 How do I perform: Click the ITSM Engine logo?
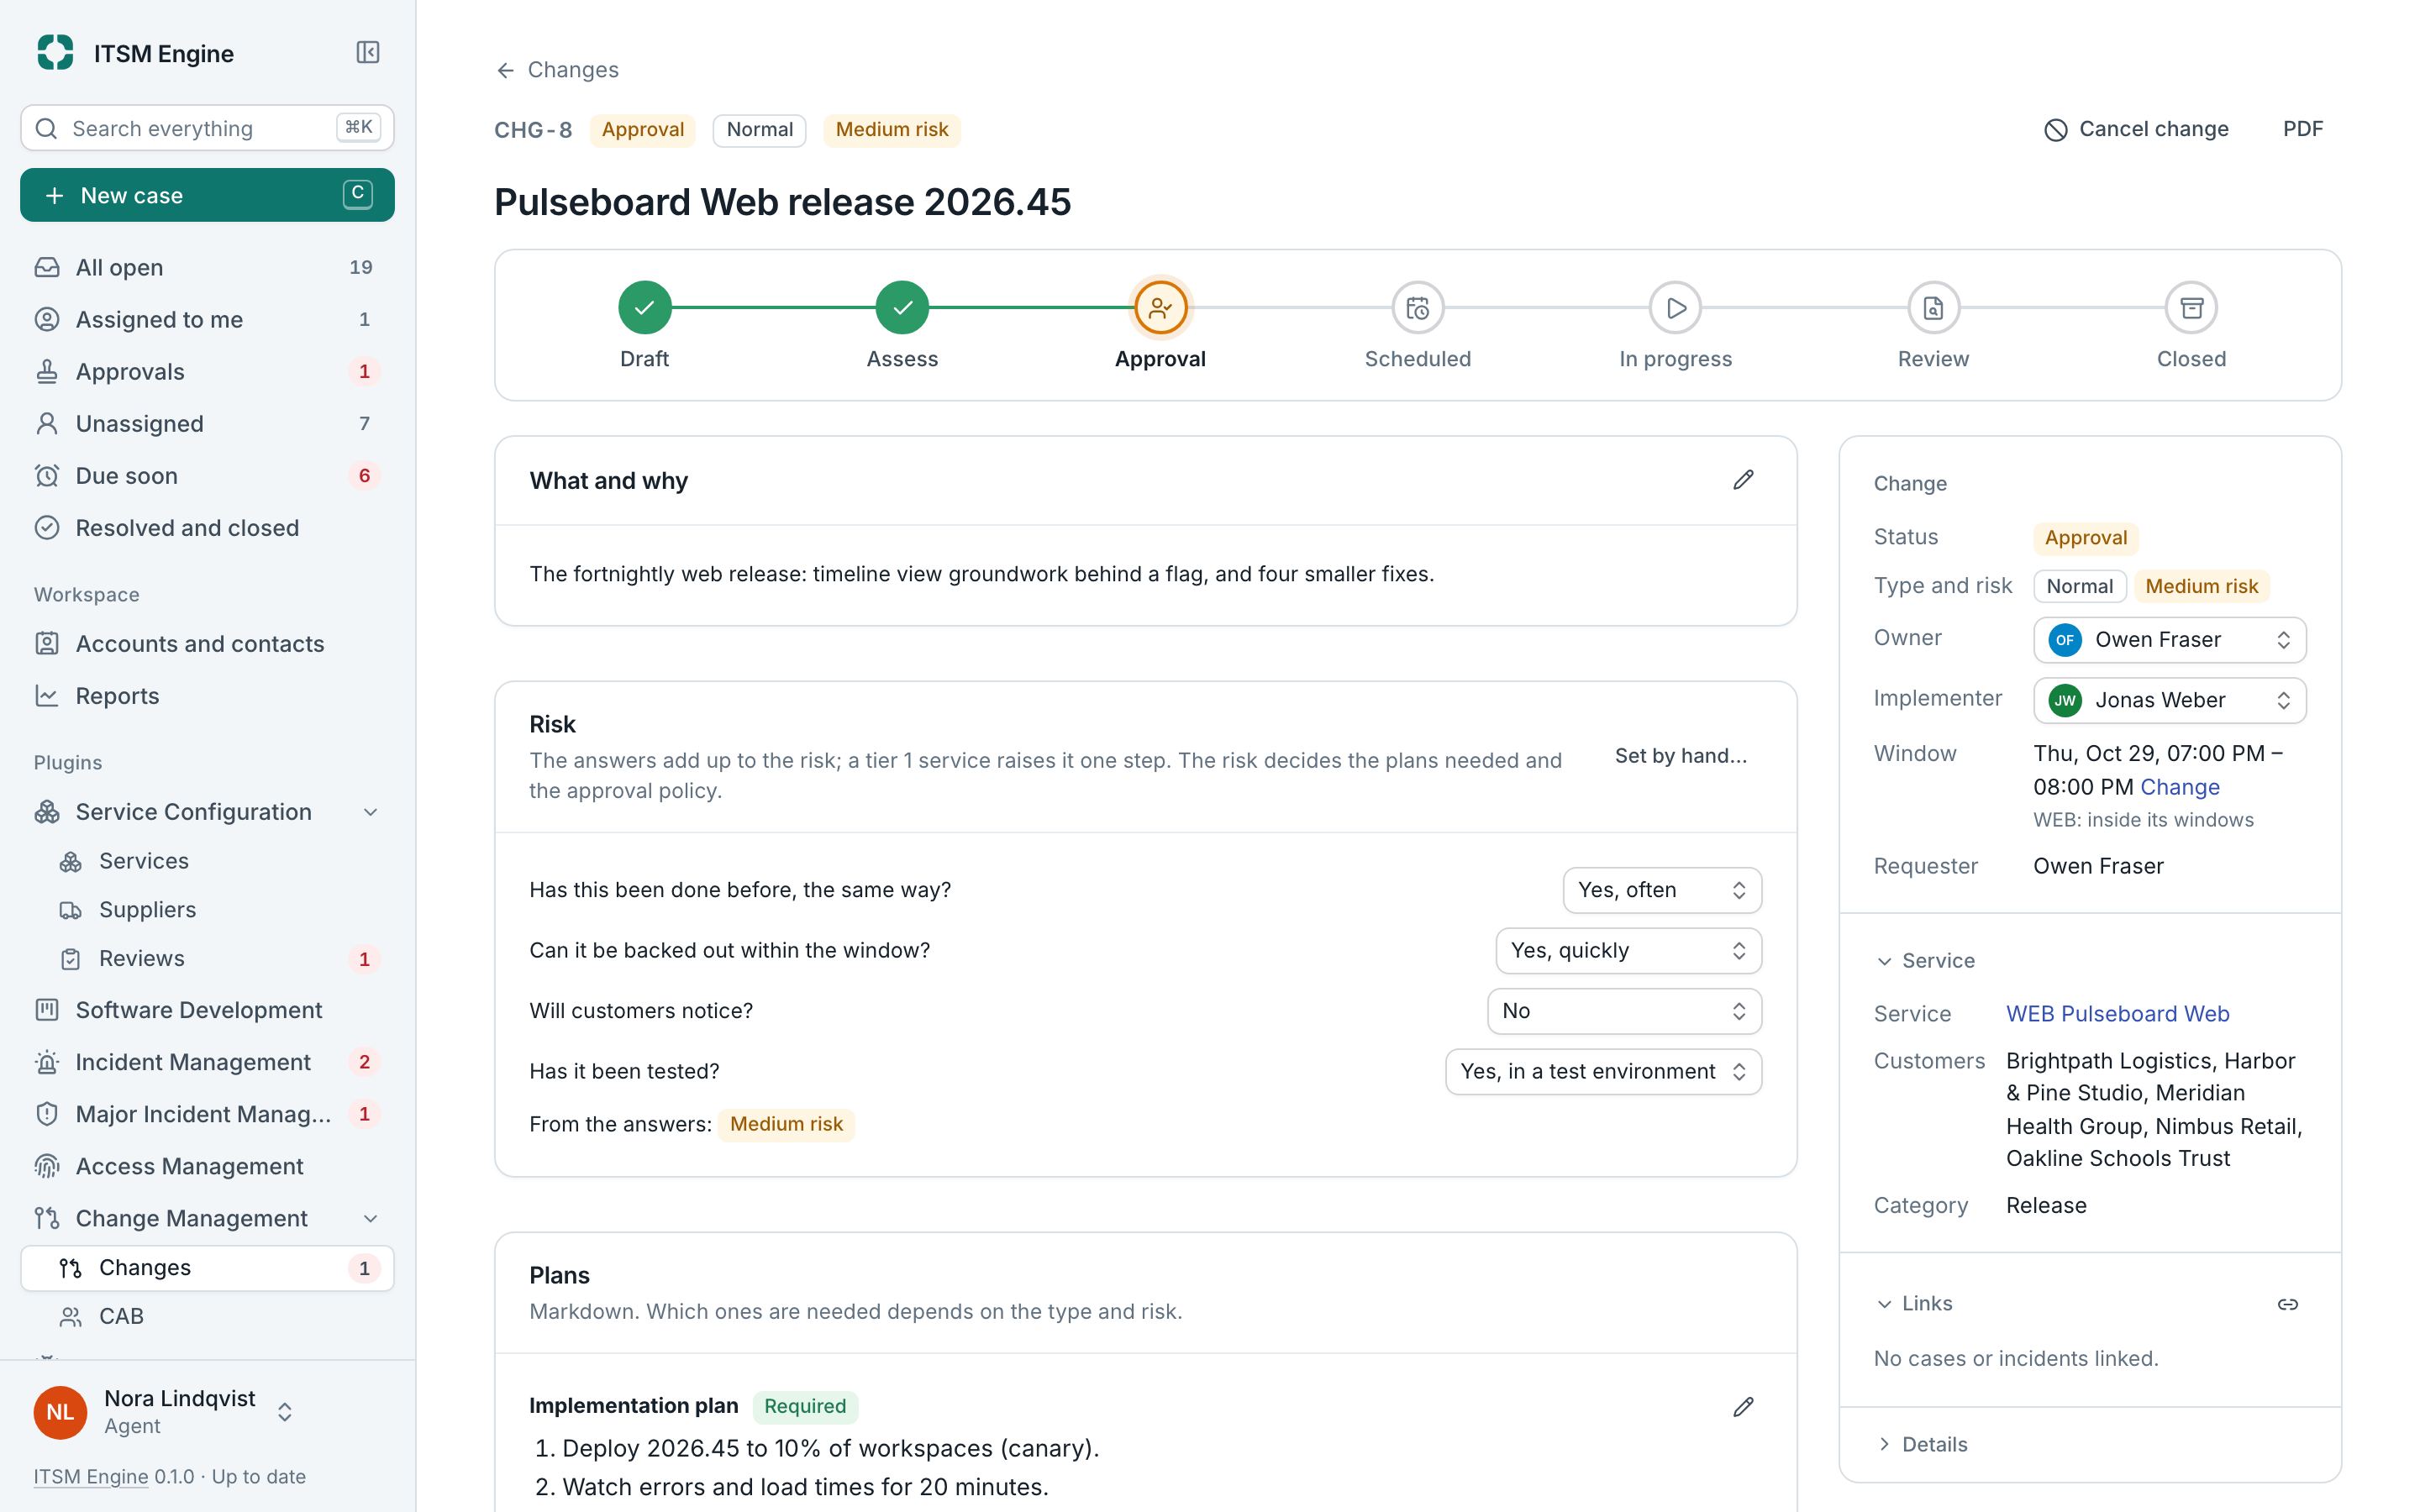pos(55,53)
